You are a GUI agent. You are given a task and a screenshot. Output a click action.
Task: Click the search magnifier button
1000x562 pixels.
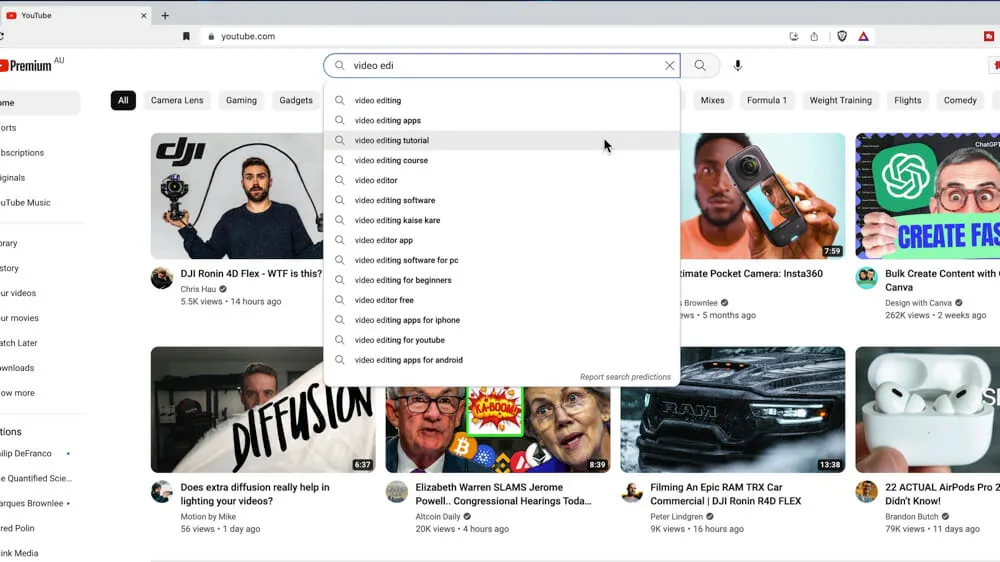(700, 66)
